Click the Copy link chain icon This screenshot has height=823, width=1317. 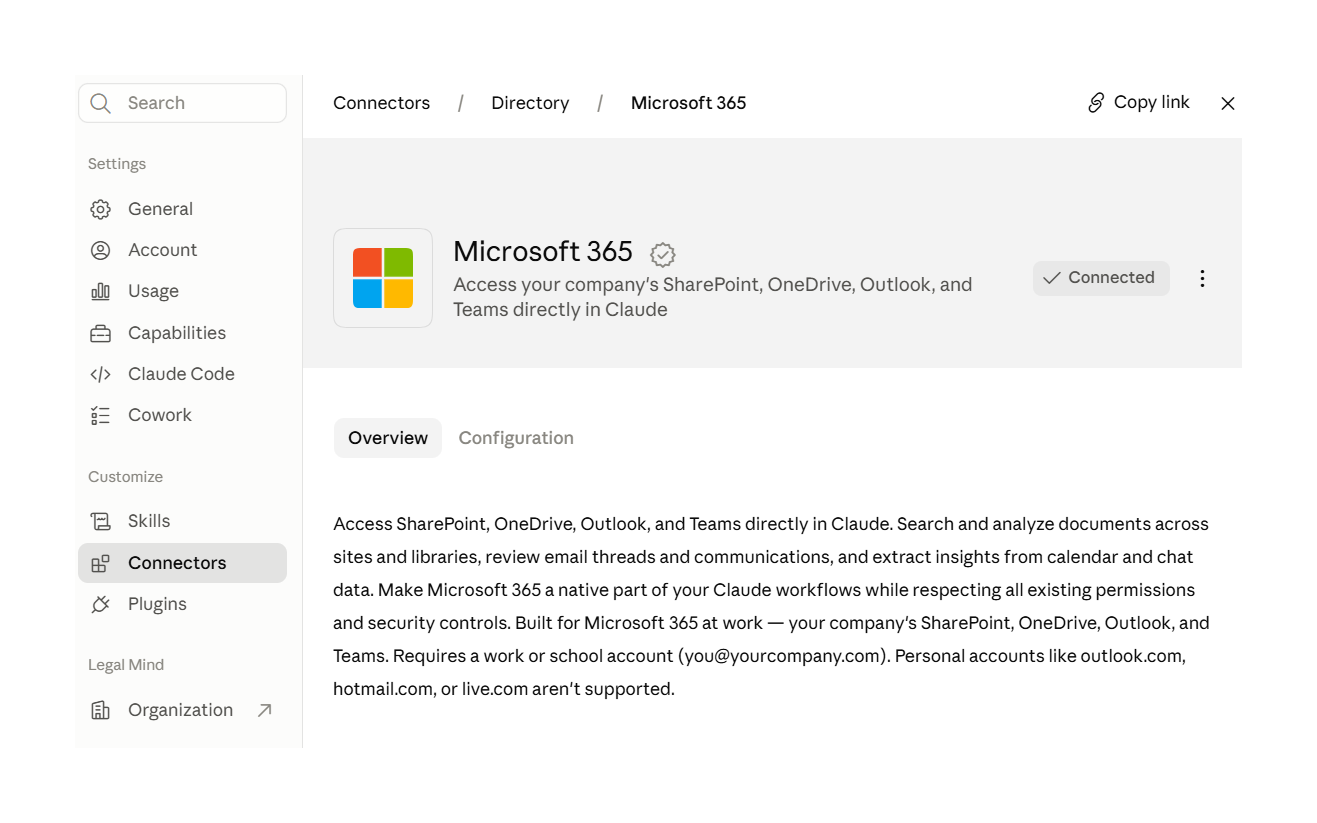[1096, 103]
